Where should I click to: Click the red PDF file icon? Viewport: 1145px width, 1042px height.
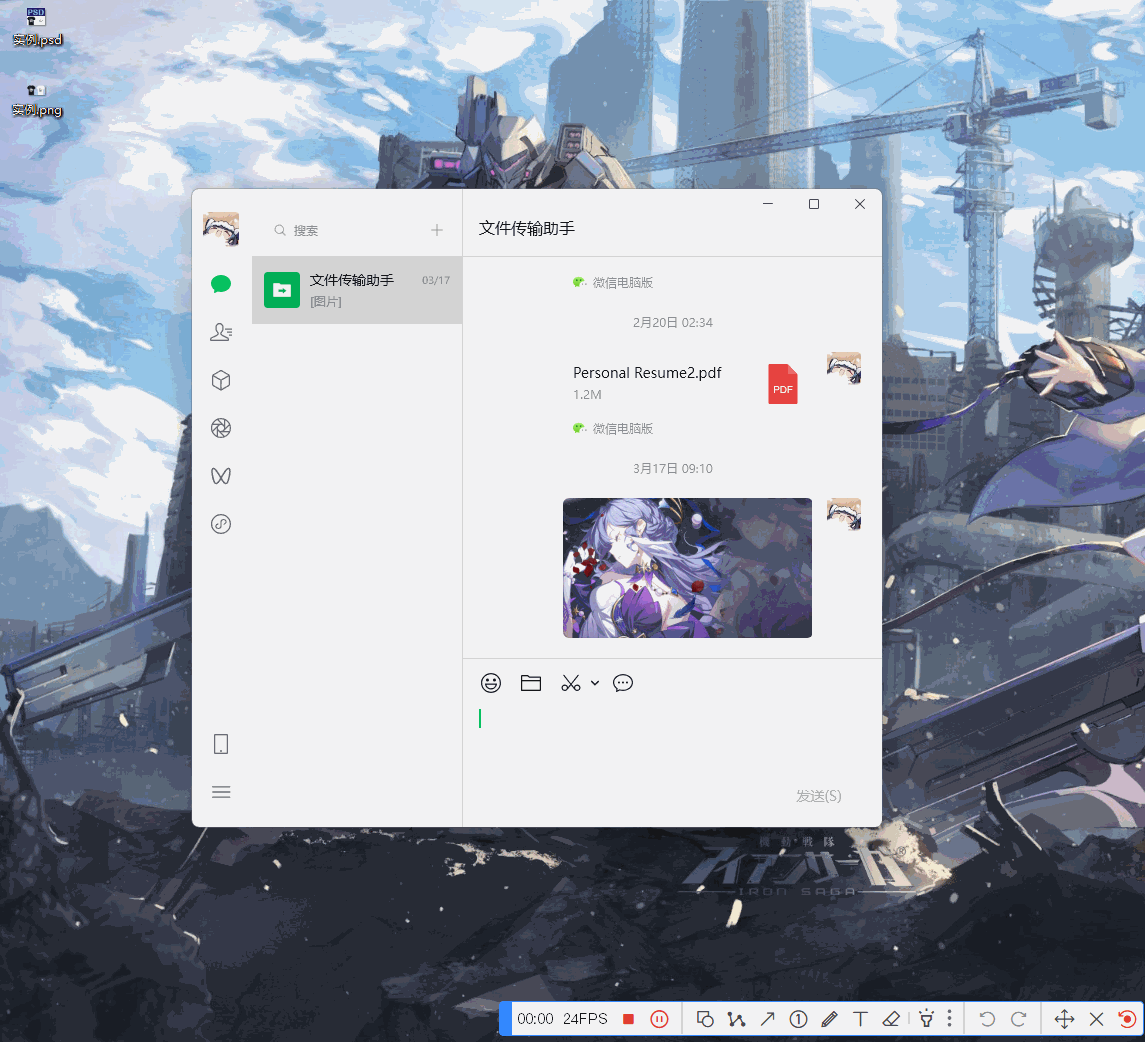point(783,384)
